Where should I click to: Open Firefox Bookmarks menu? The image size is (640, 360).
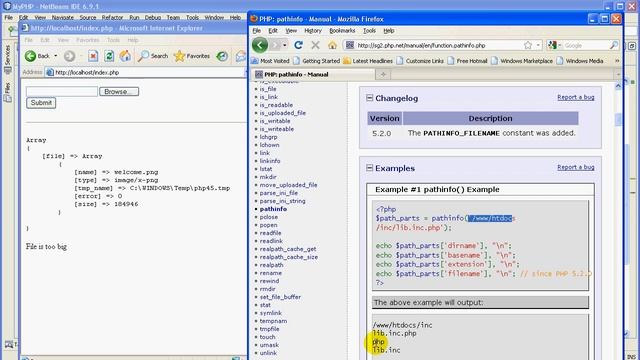[x=342, y=31]
